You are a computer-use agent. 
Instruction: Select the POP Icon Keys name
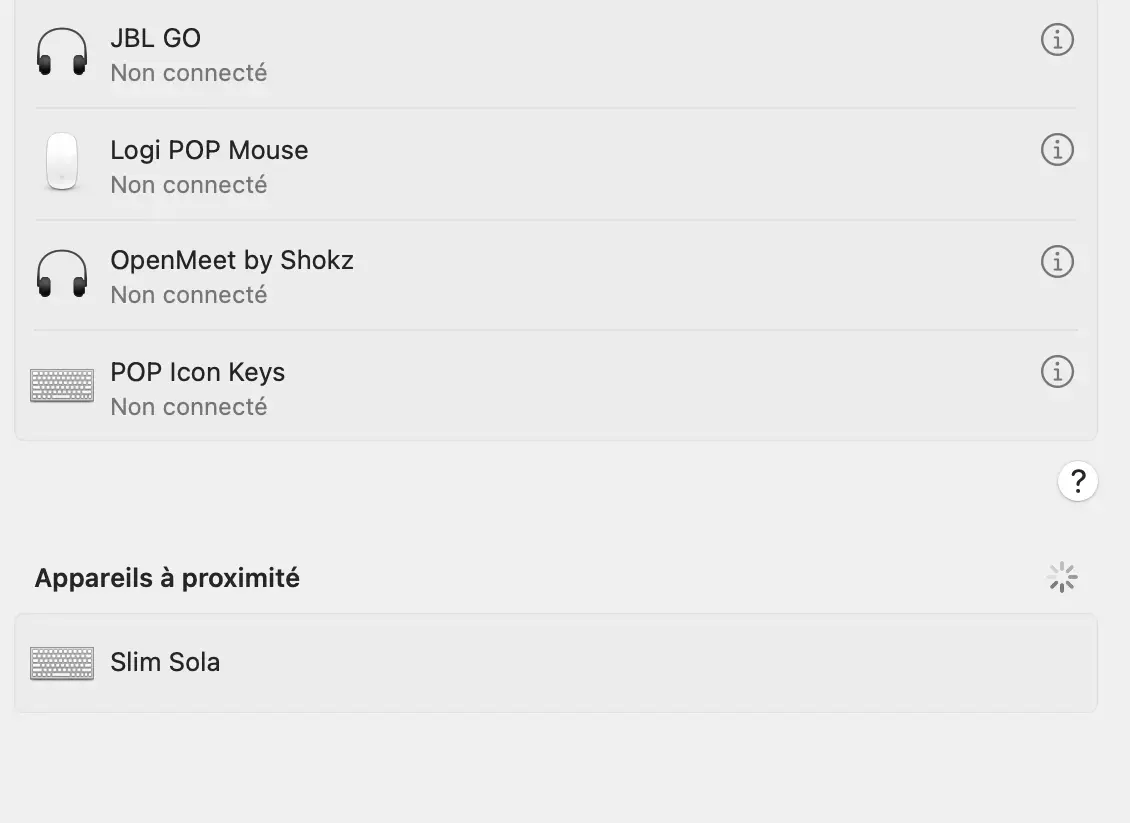tap(198, 372)
